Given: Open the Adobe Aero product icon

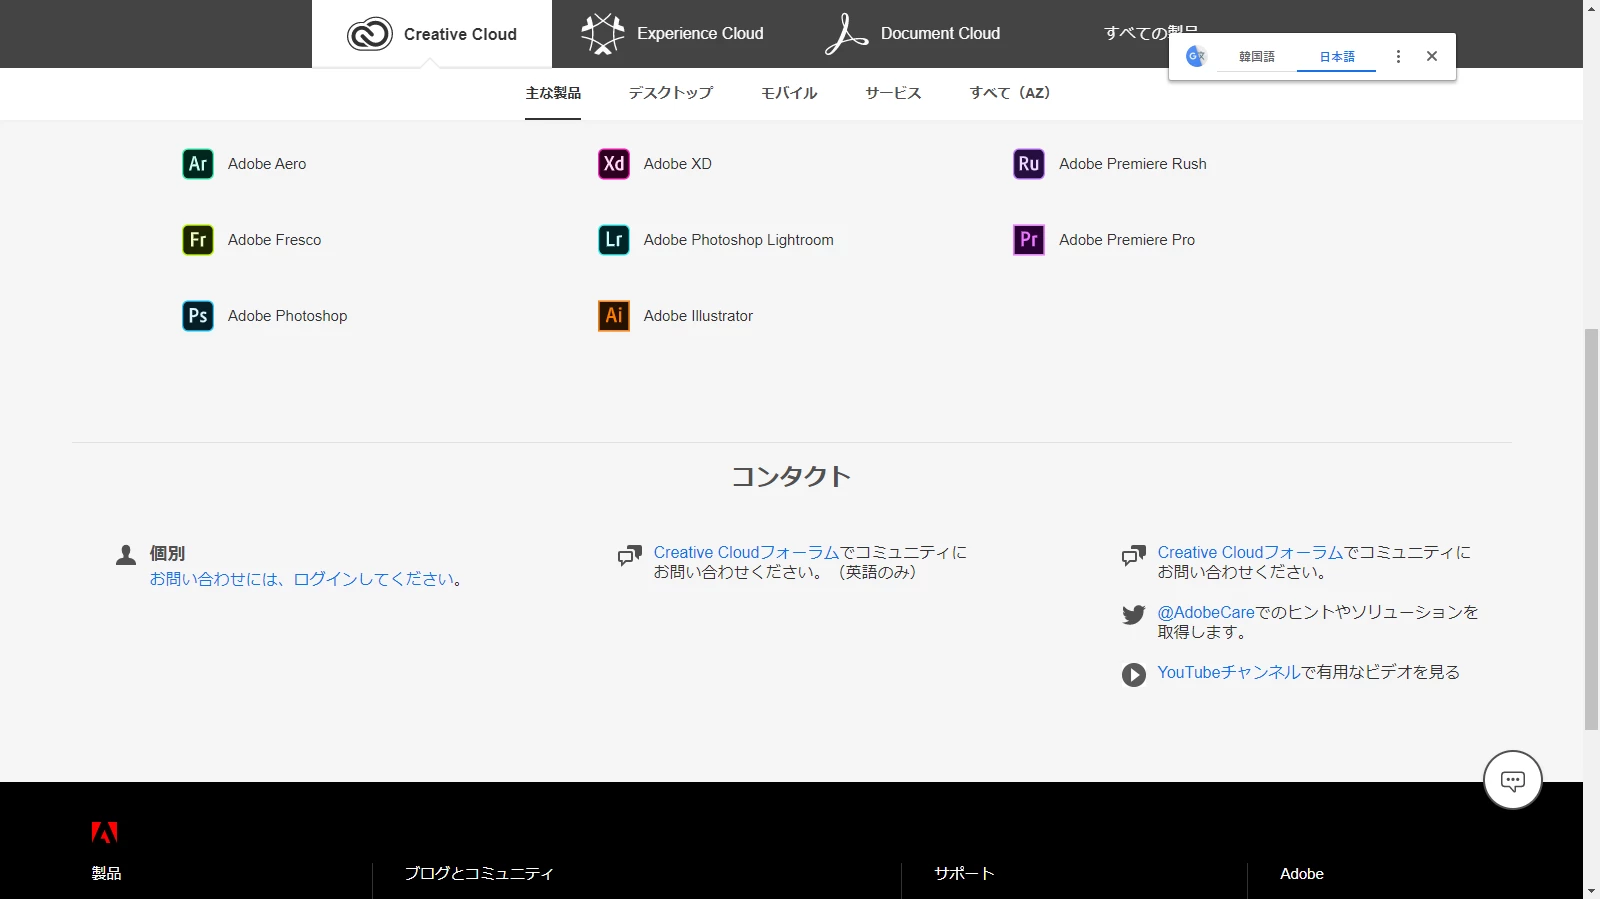Looking at the screenshot, I should pos(198,164).
